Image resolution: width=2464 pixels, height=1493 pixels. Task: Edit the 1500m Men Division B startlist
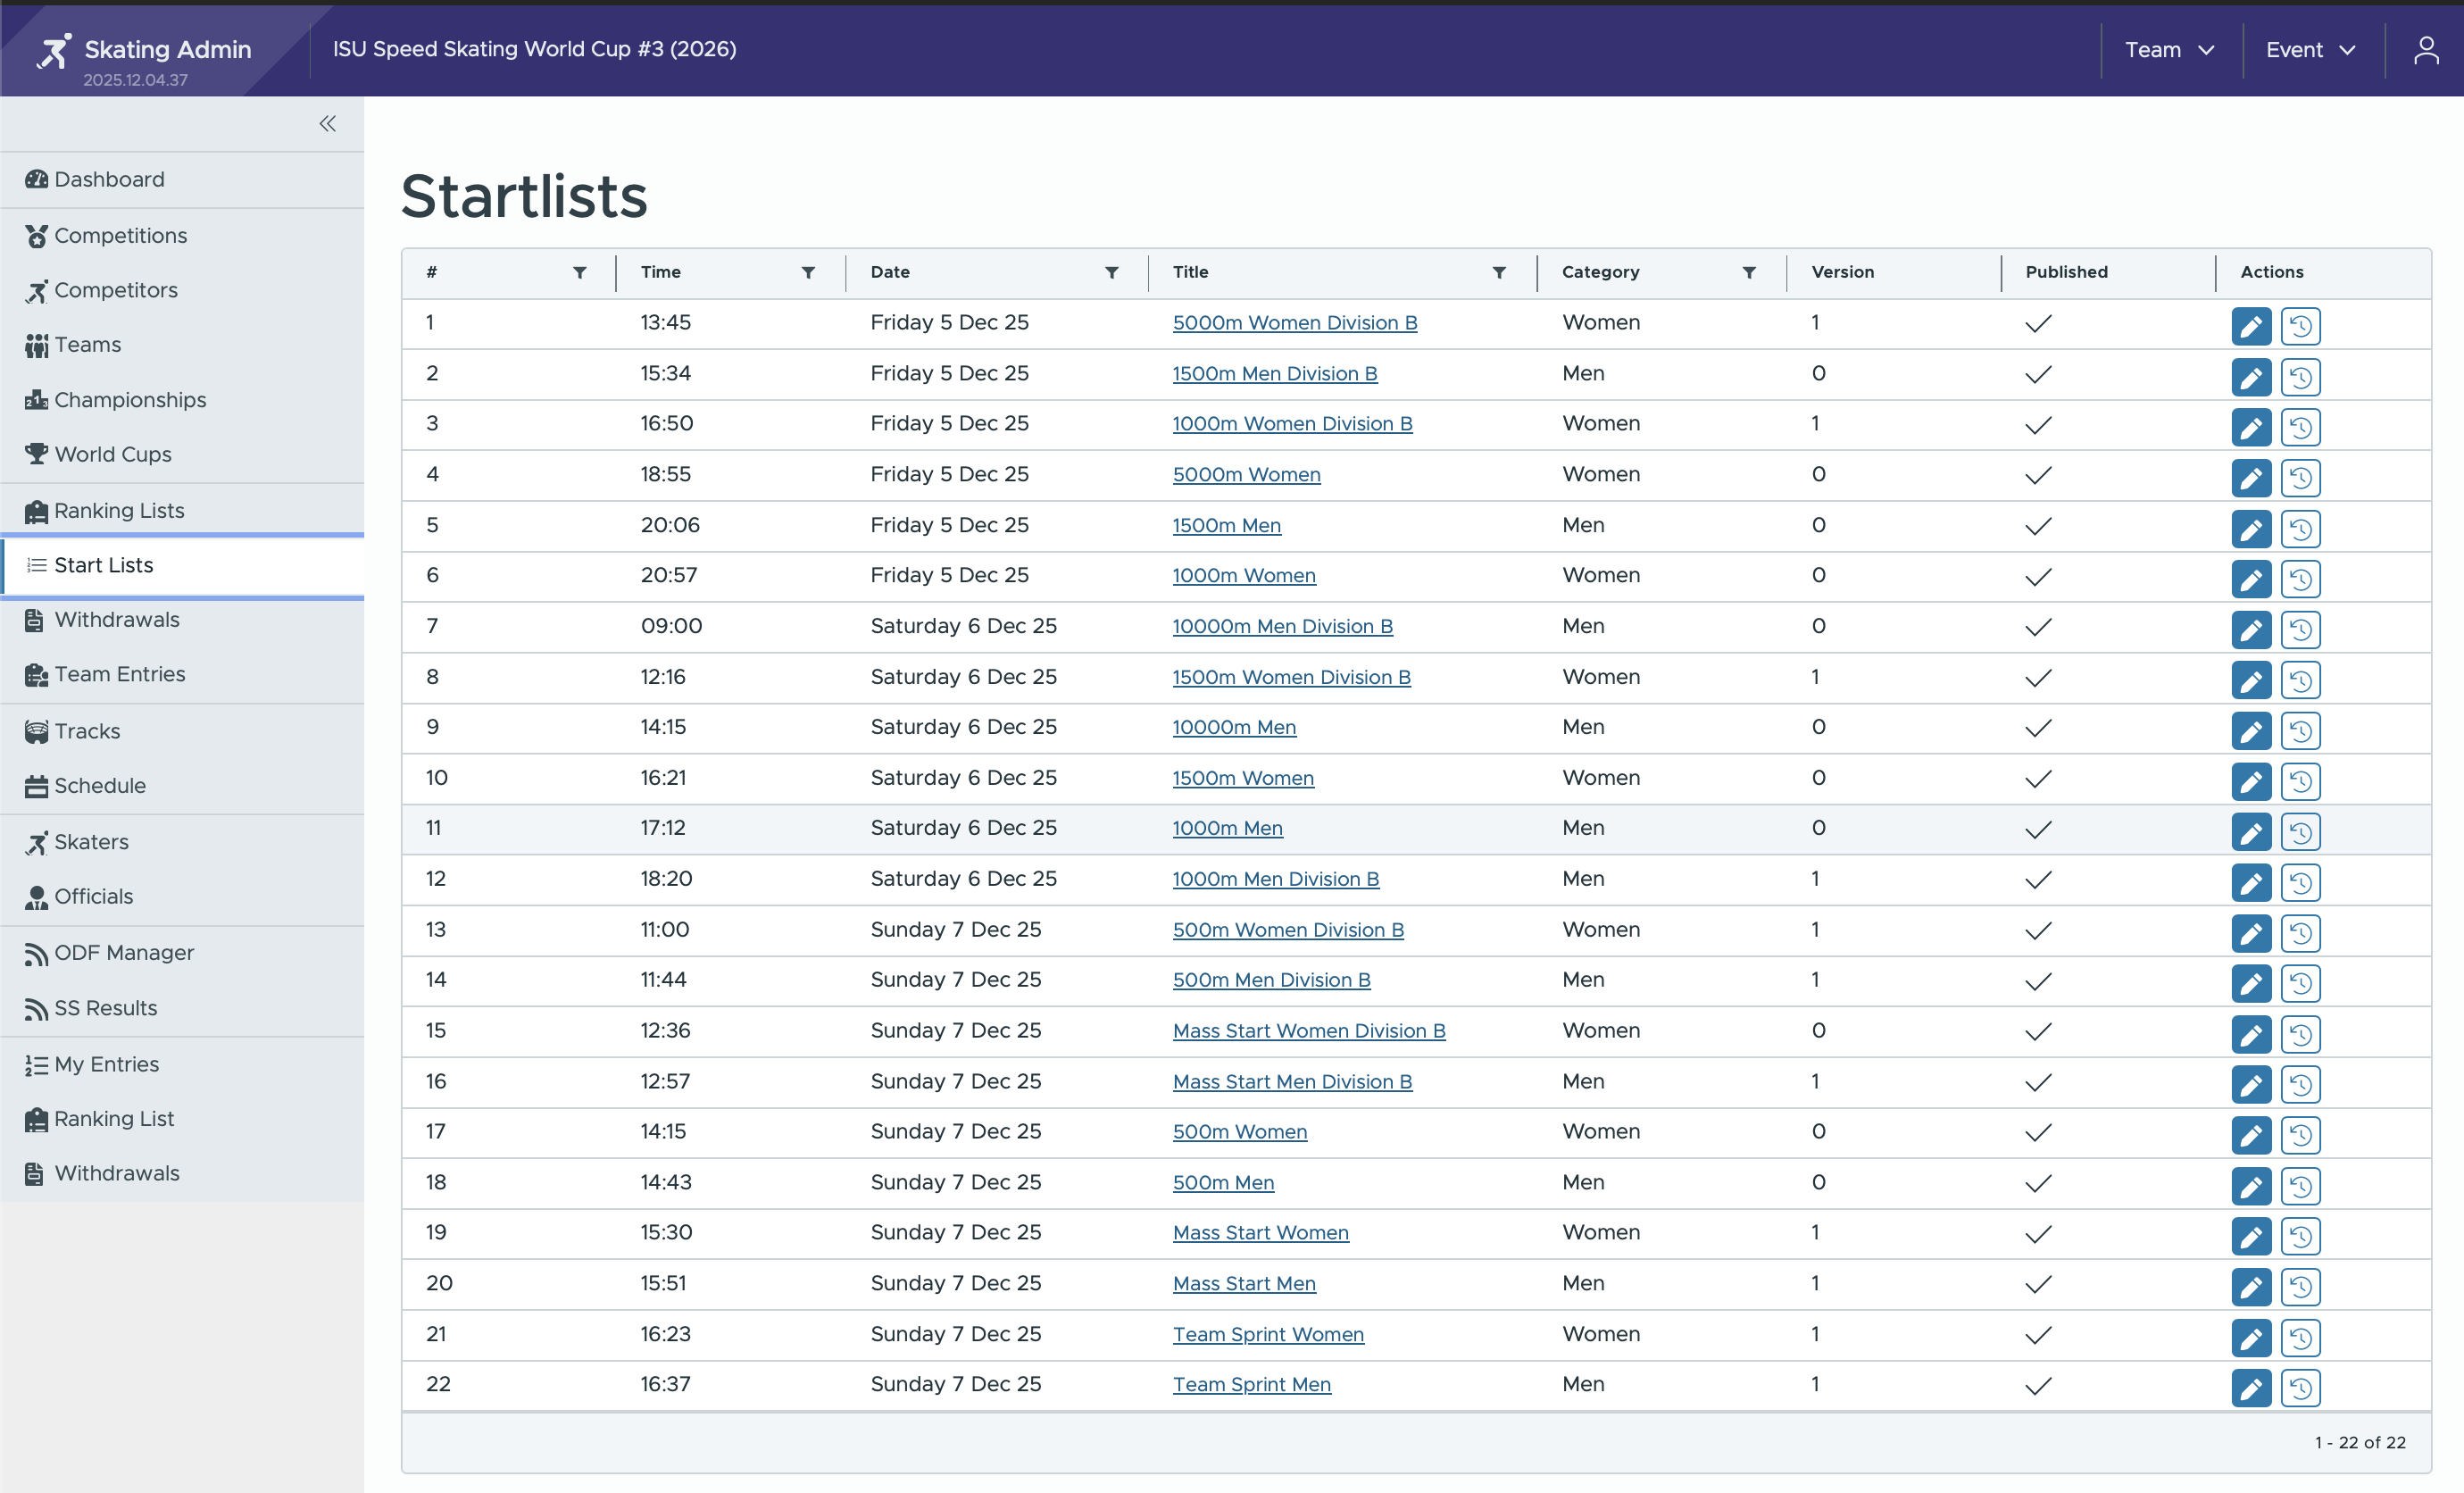[x=2251, y=377]
